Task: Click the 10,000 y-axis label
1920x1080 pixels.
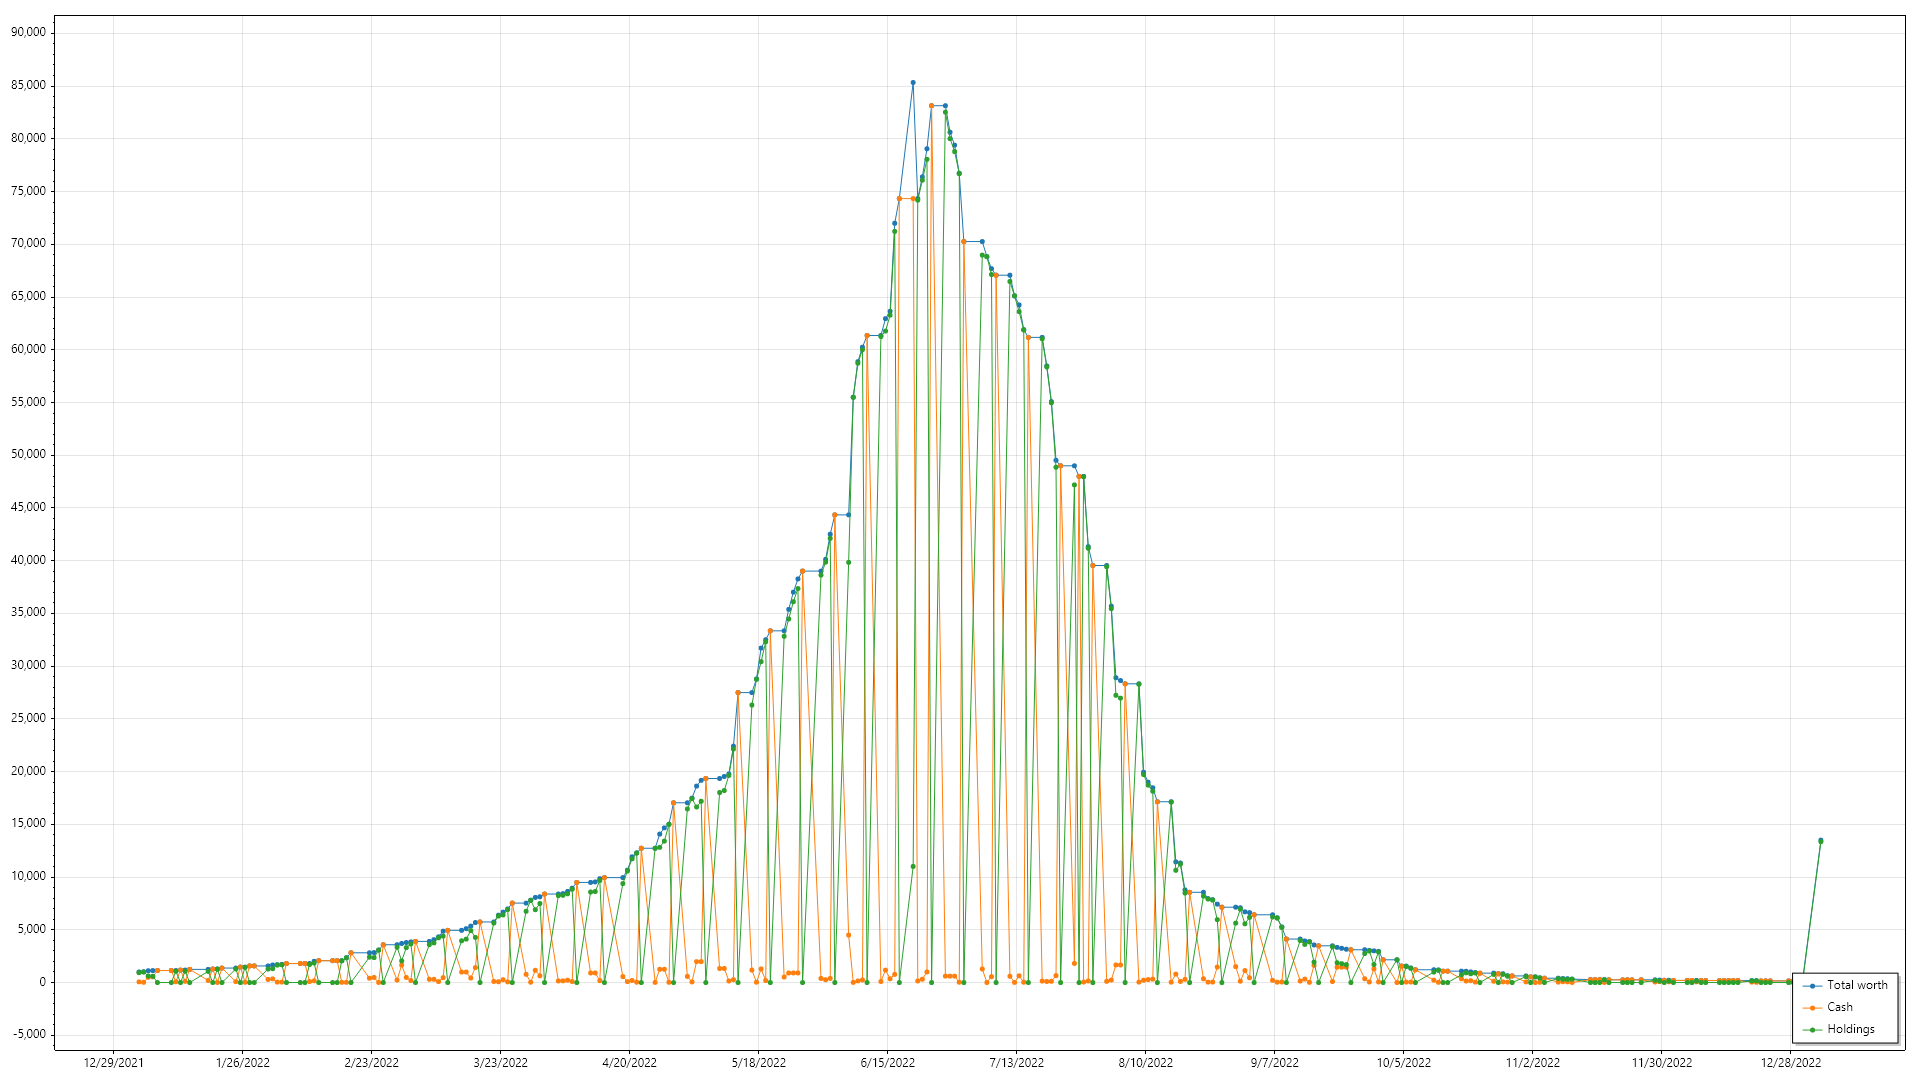Action: pyautogui.click(x=28, y=876)
